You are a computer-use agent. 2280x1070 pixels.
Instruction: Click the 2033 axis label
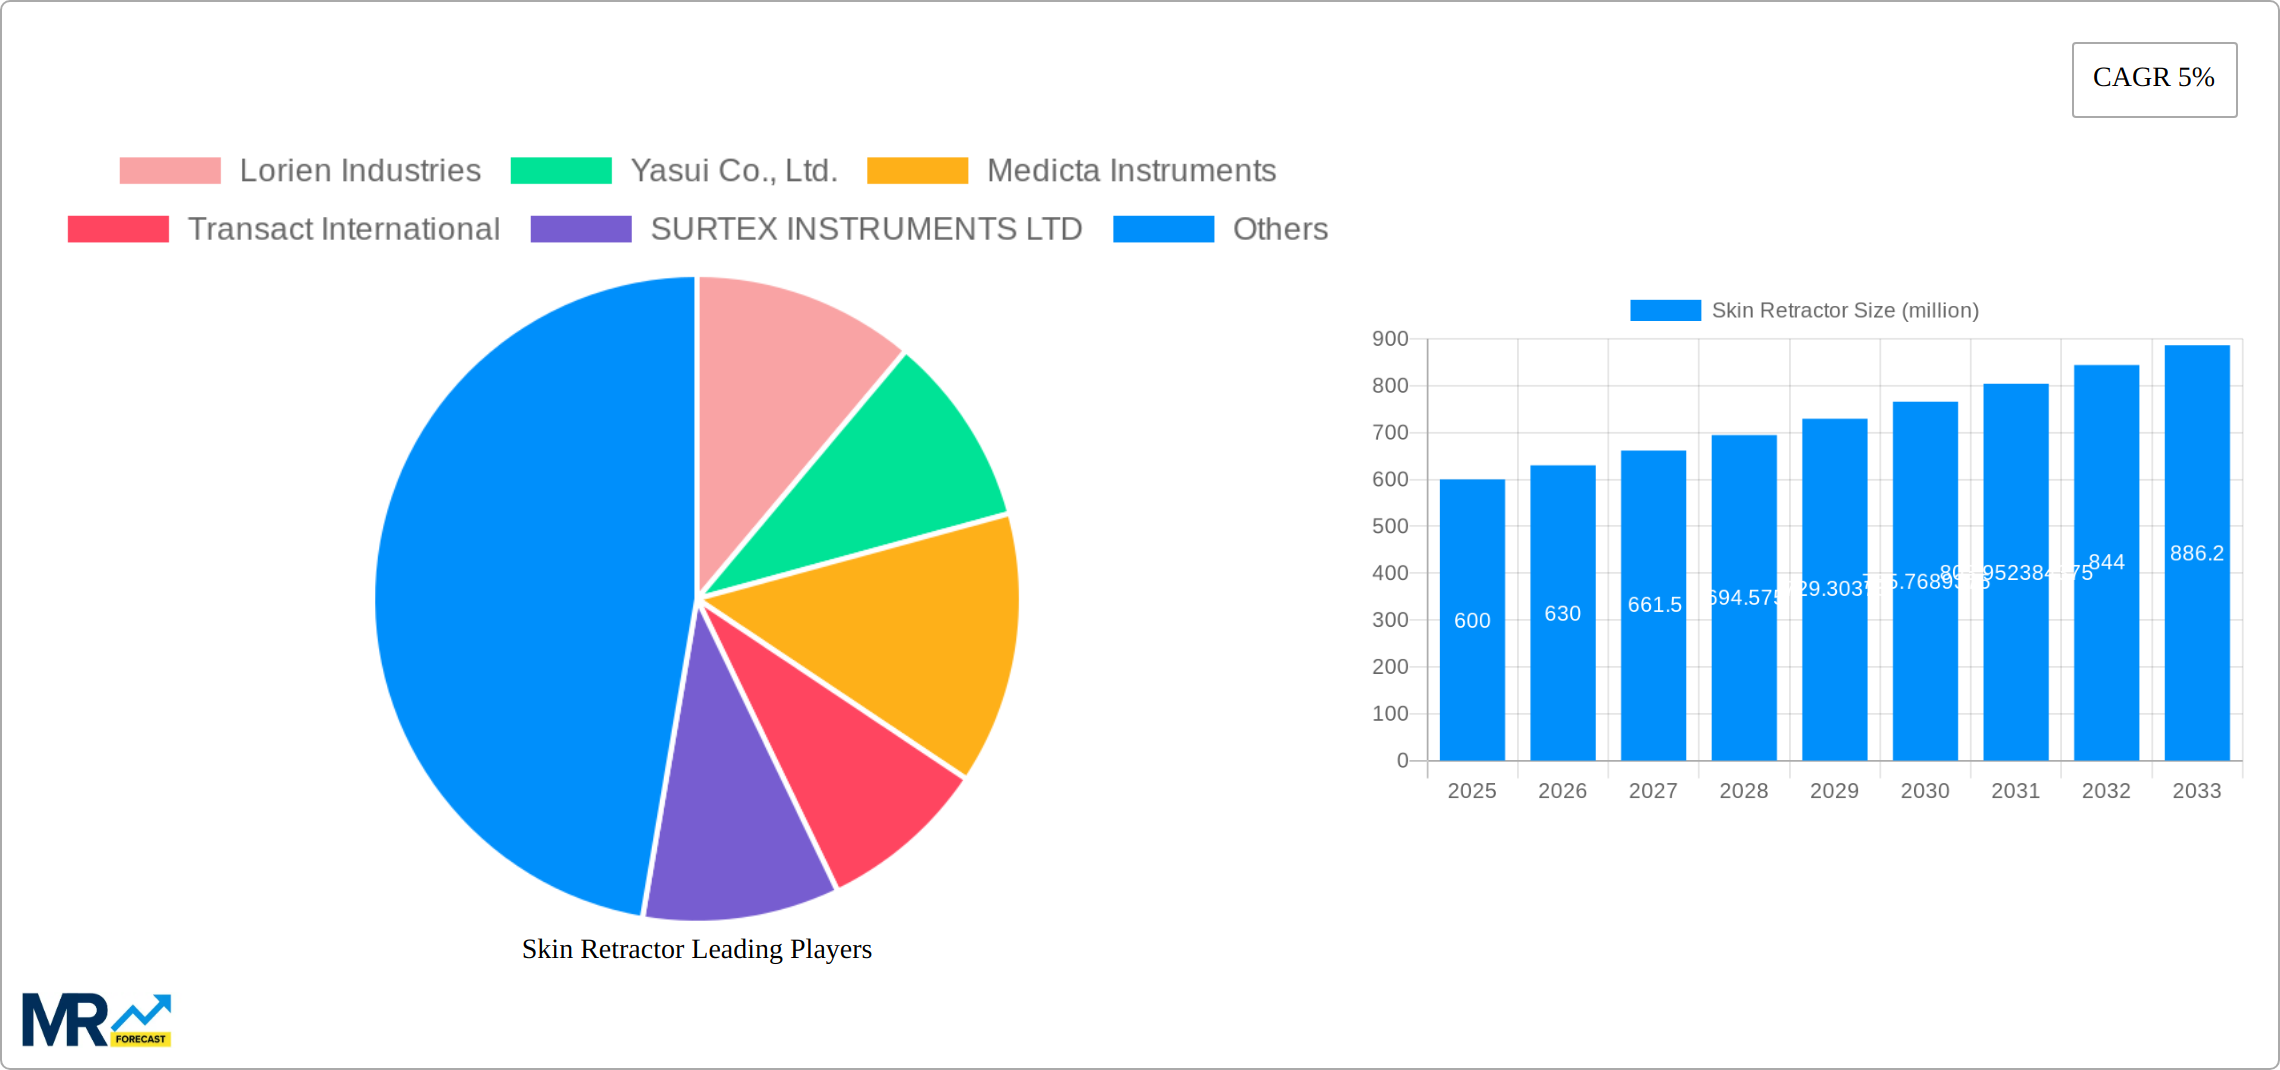pyautogui.click(x=2196, y=790)
